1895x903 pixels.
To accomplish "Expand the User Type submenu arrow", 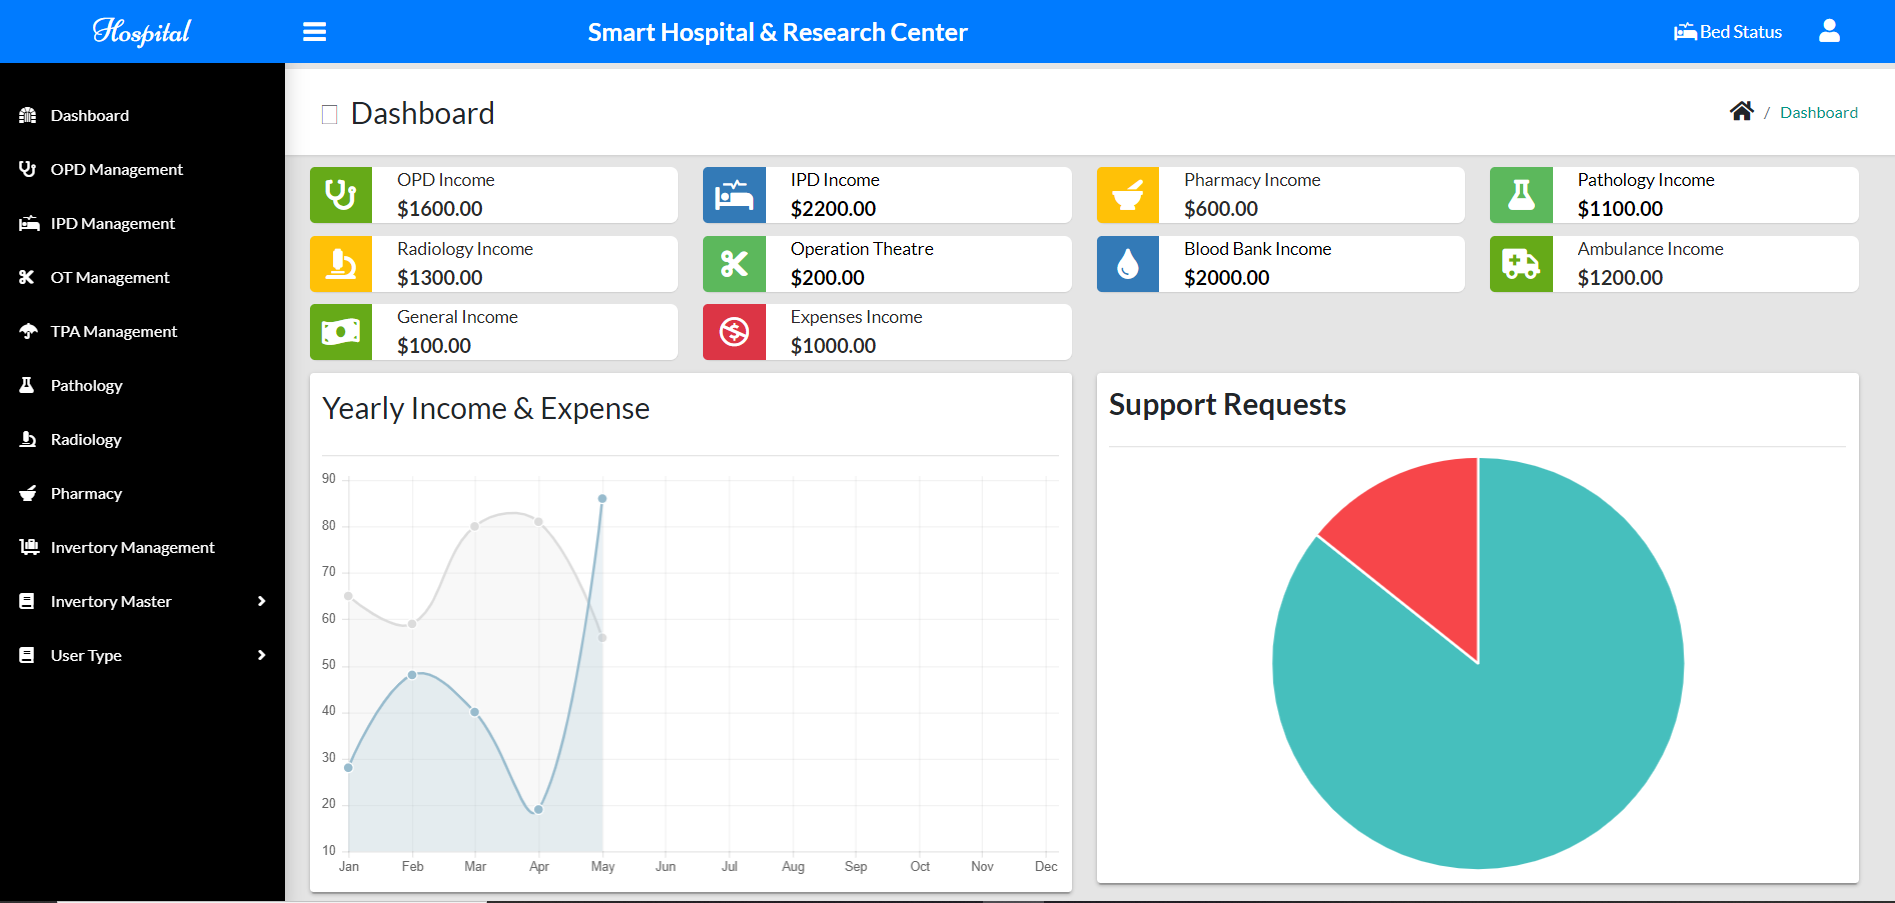I will pos(261,655).
